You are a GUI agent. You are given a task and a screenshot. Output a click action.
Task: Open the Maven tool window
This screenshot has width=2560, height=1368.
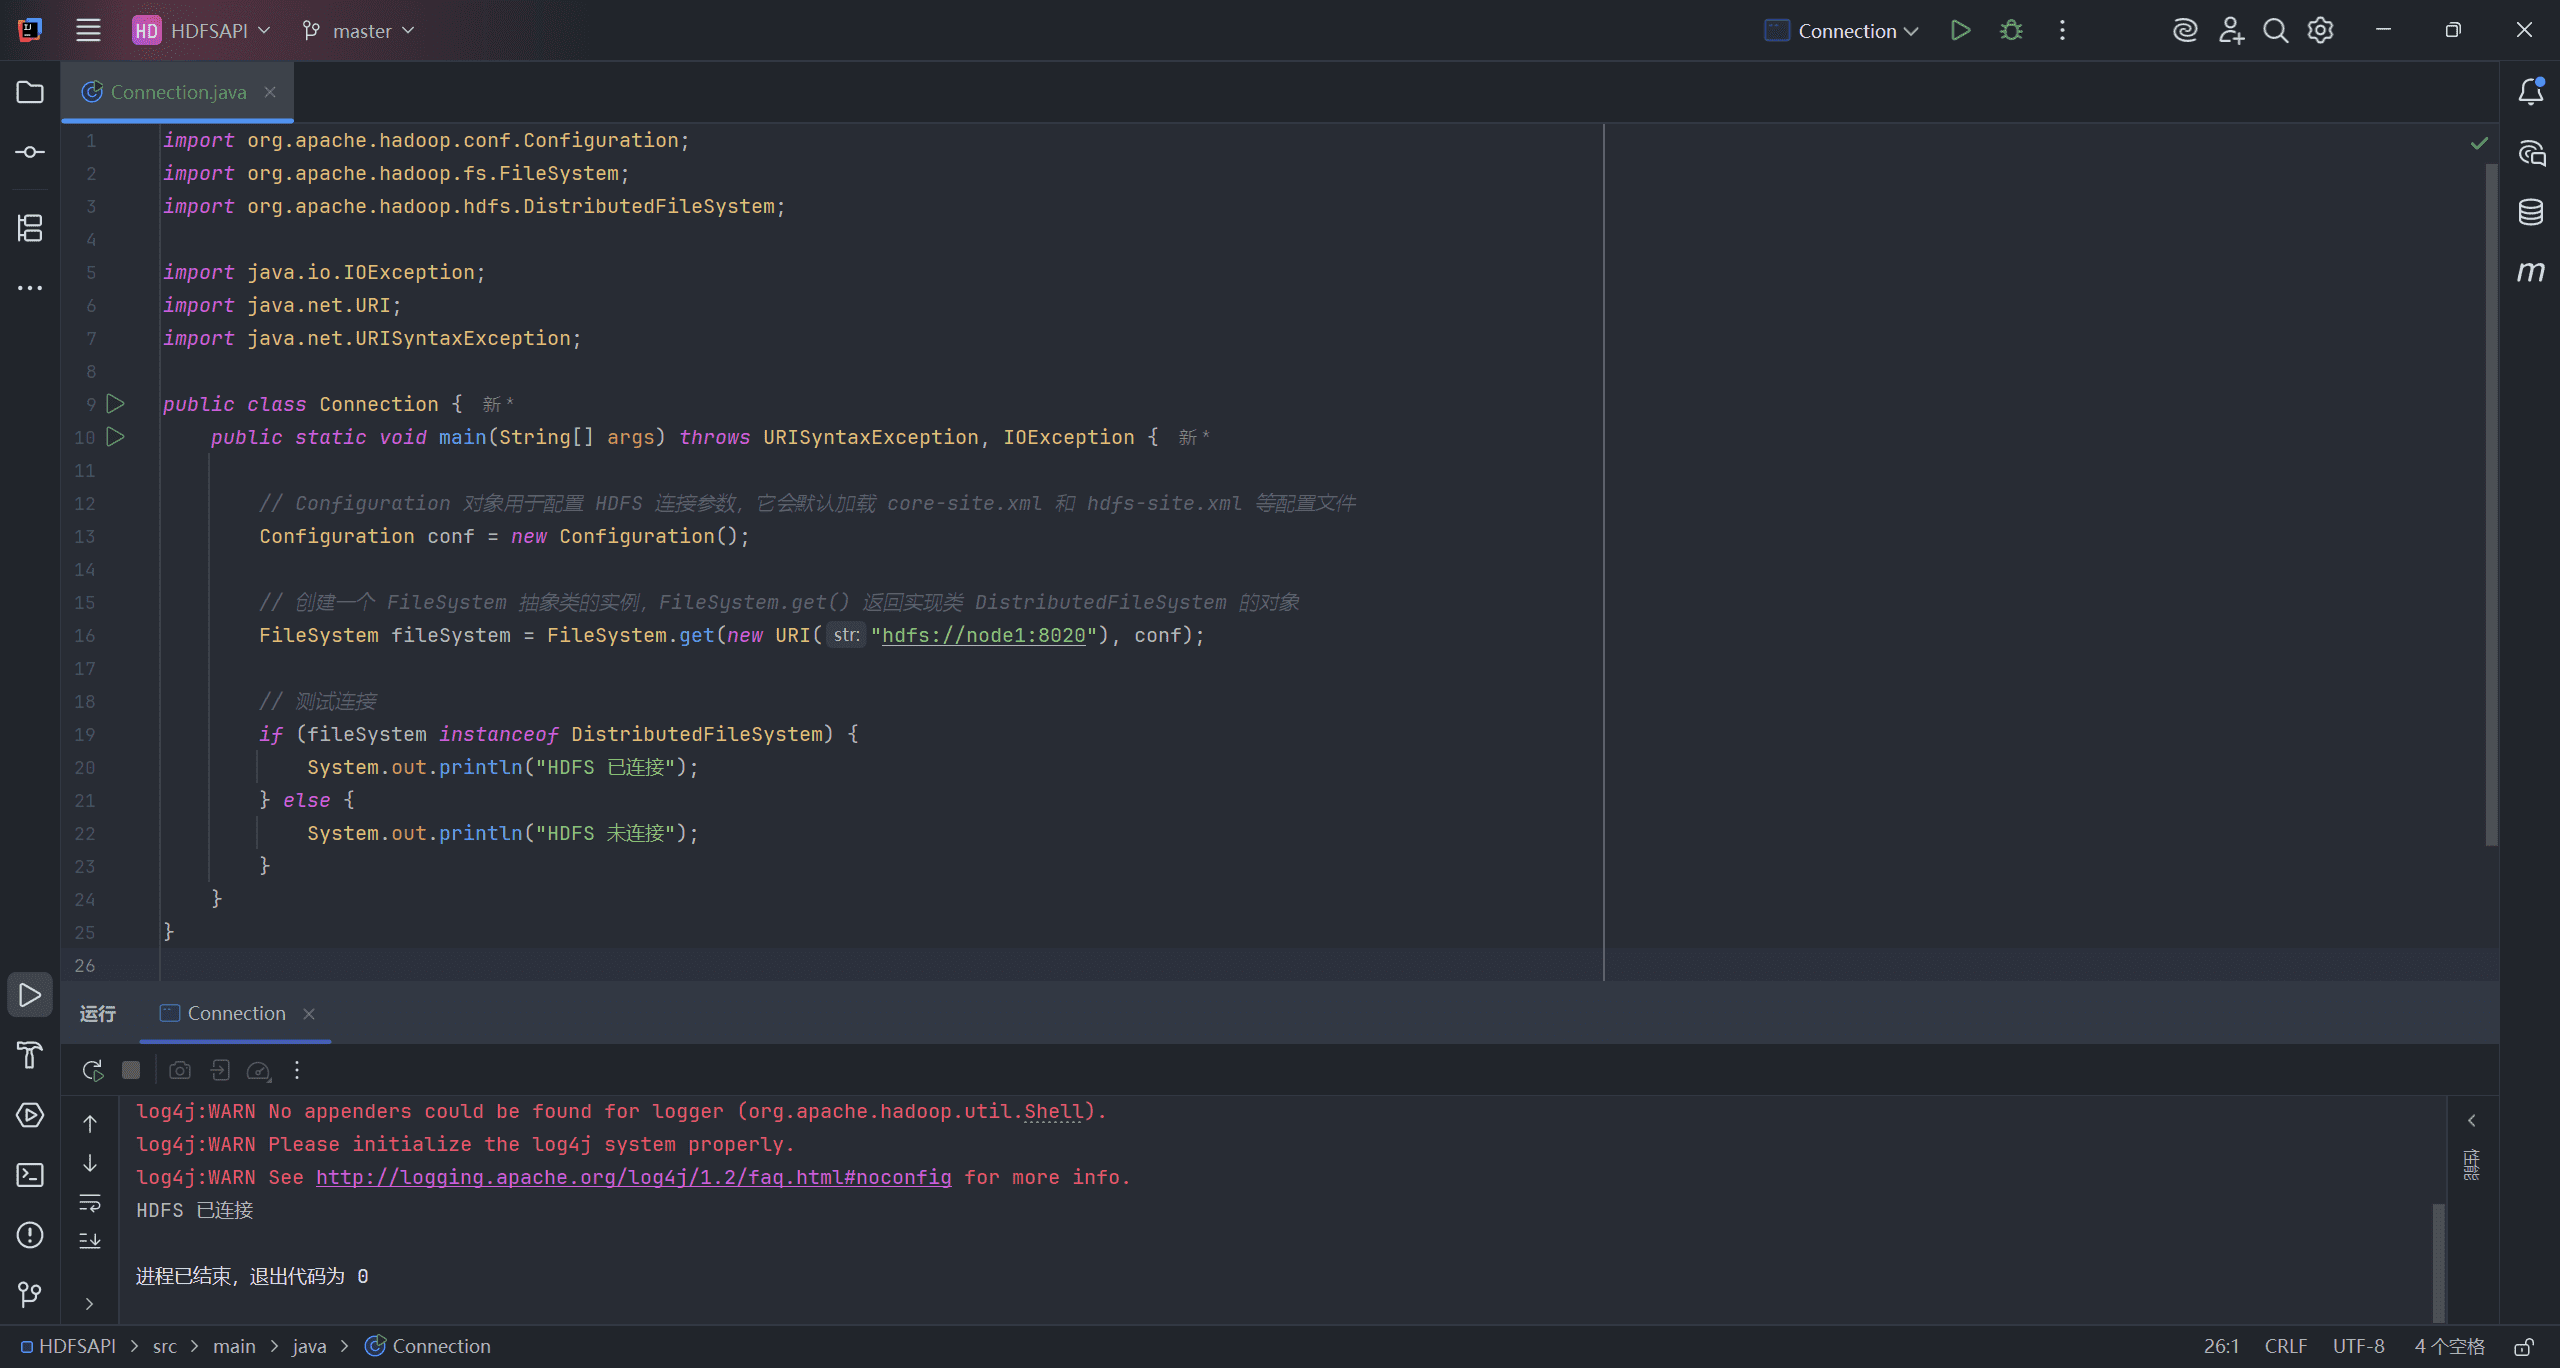[2531, 272]
